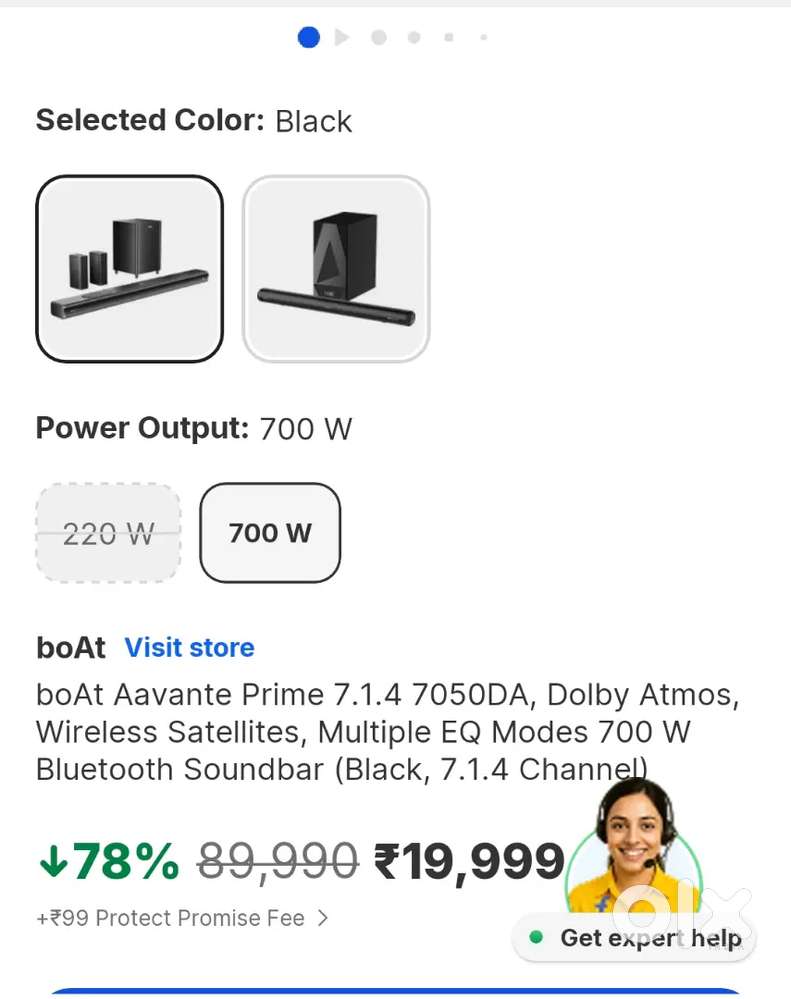This screenshot has height=999, width=791.
Task: Select the fourth carousel indicator dot
Action: click(x=414, y=37)
